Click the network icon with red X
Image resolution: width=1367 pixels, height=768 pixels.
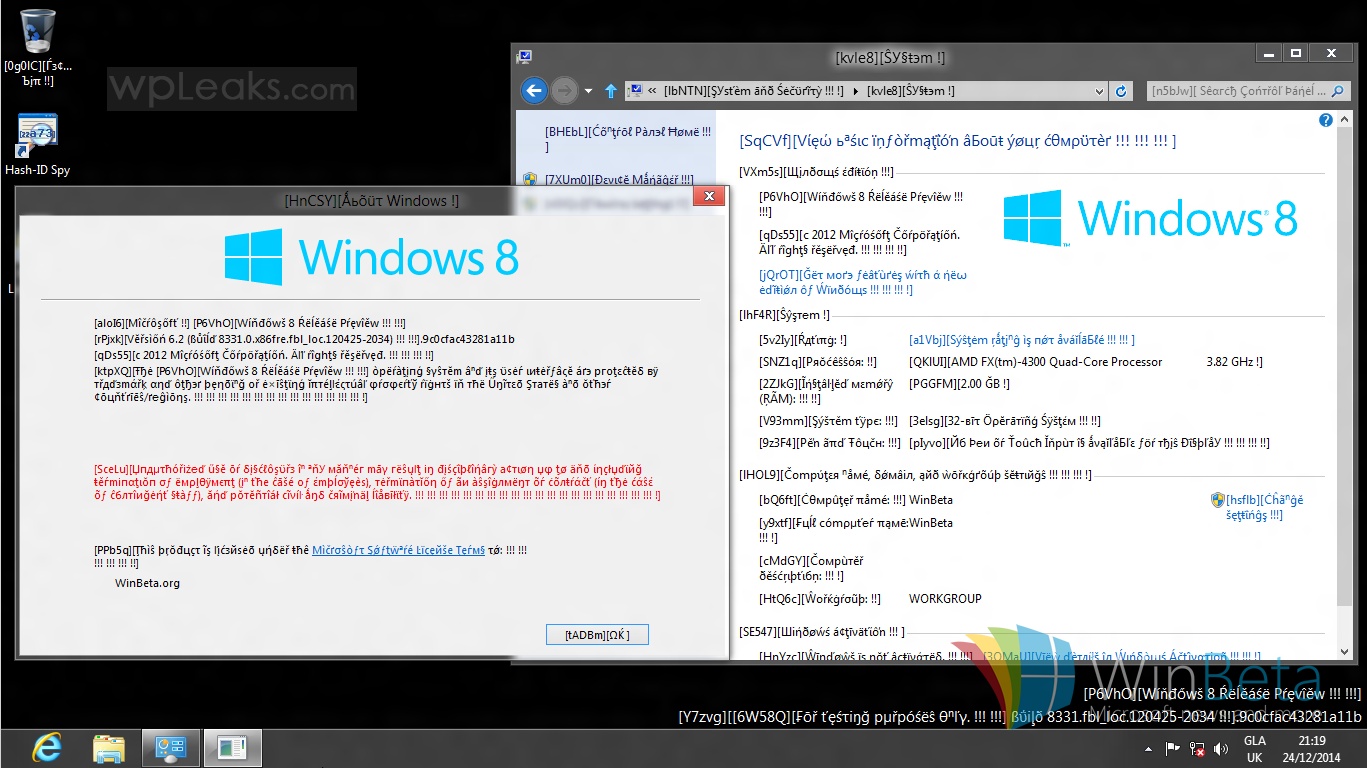click(x=1197, y=748)
